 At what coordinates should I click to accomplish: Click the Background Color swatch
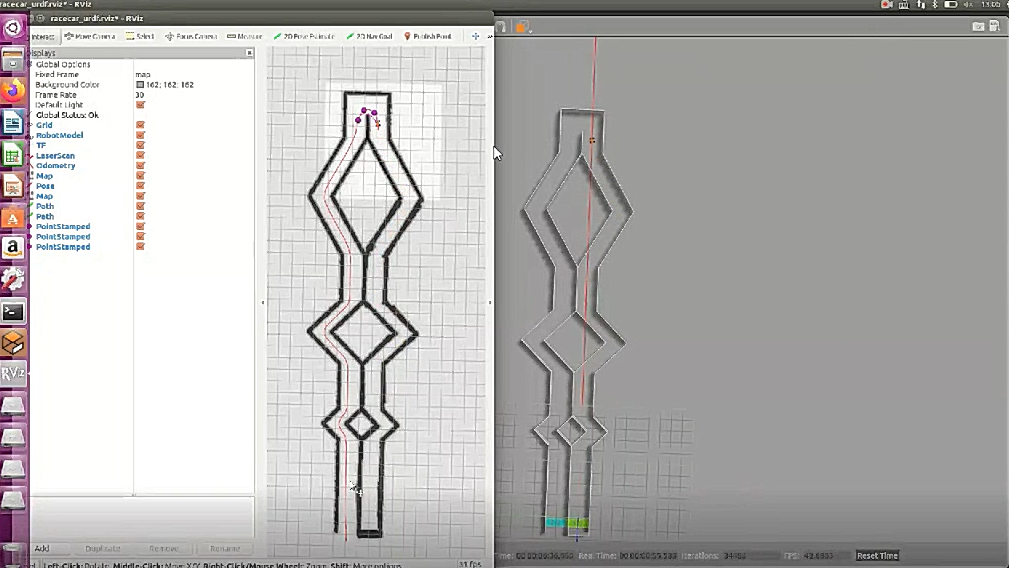140,85
